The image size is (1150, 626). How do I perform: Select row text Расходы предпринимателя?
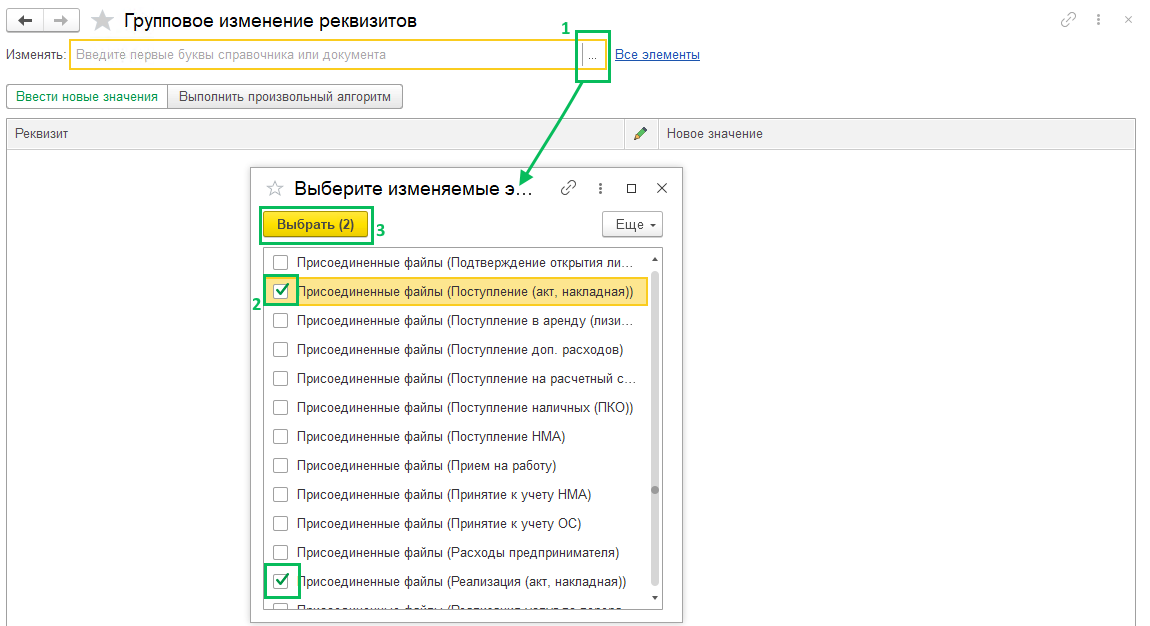458,553
